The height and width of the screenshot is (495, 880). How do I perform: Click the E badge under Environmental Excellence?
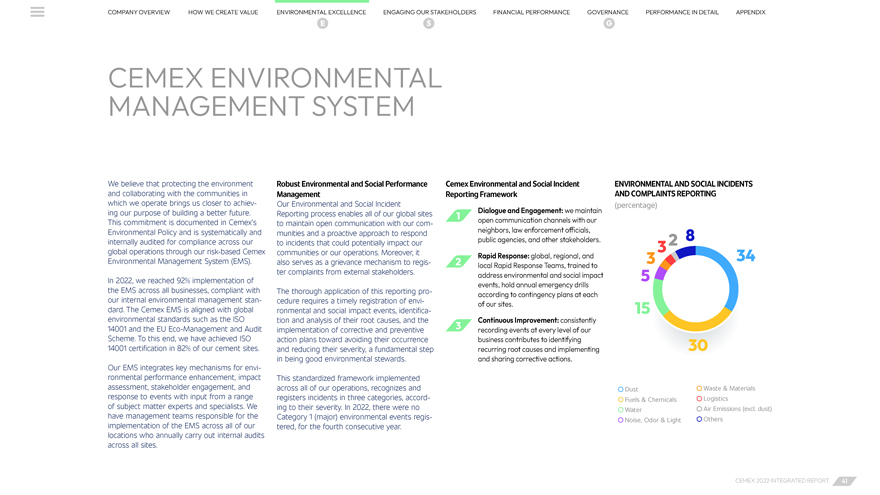tap(322, 23)
